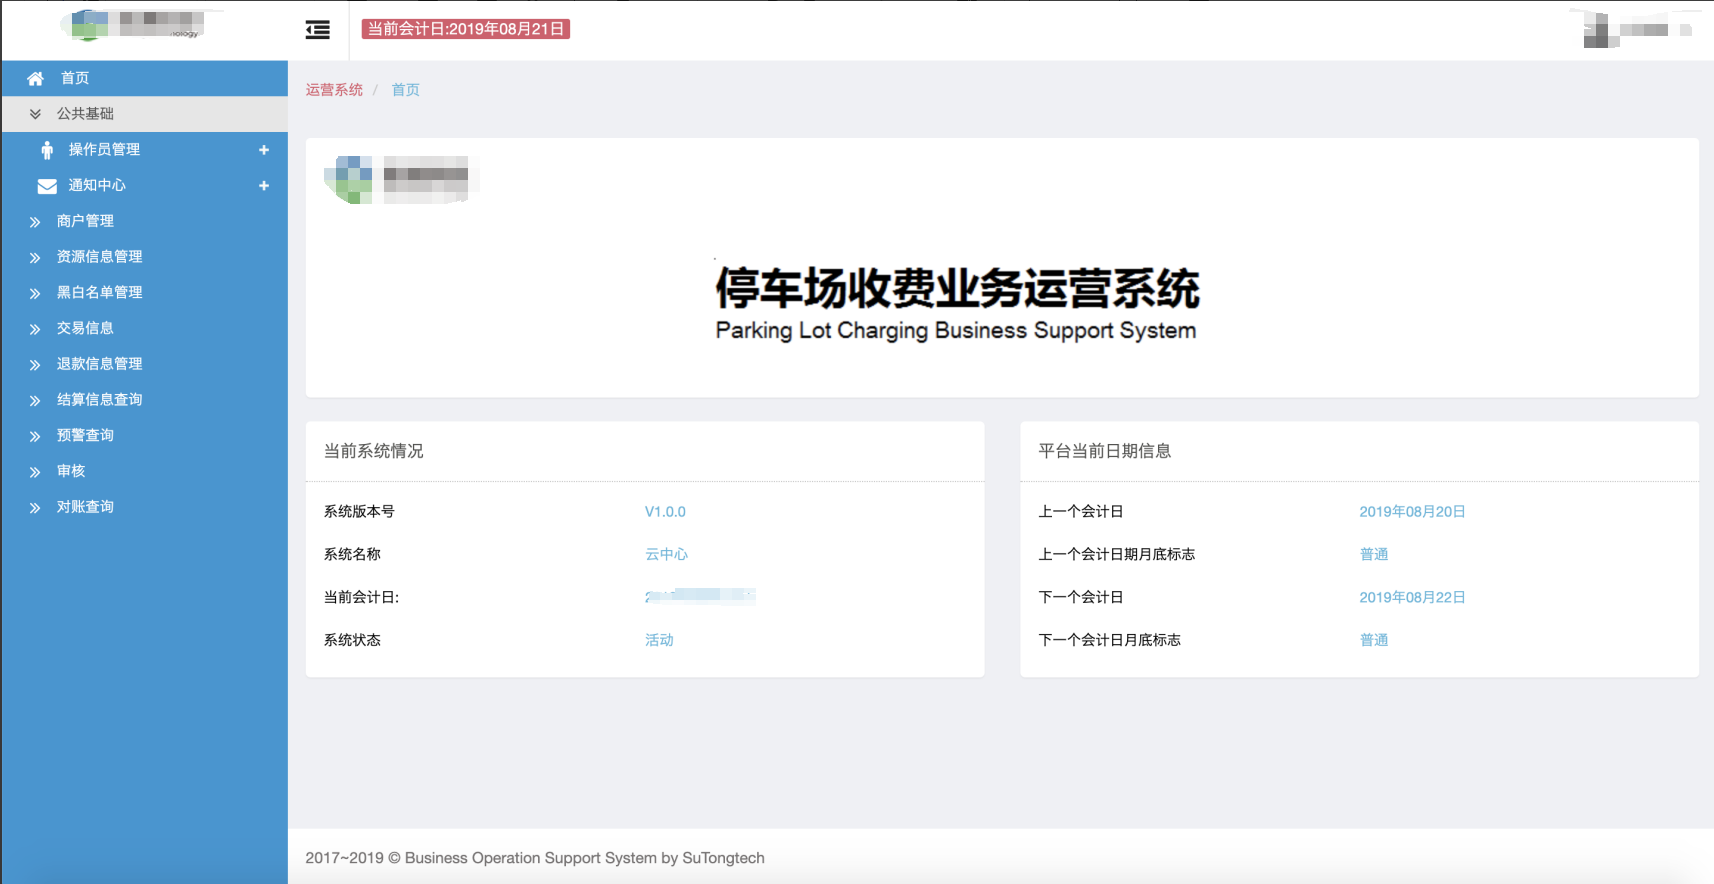
Task: Open 结算信息查询 menu
Action: click(144, 400)
